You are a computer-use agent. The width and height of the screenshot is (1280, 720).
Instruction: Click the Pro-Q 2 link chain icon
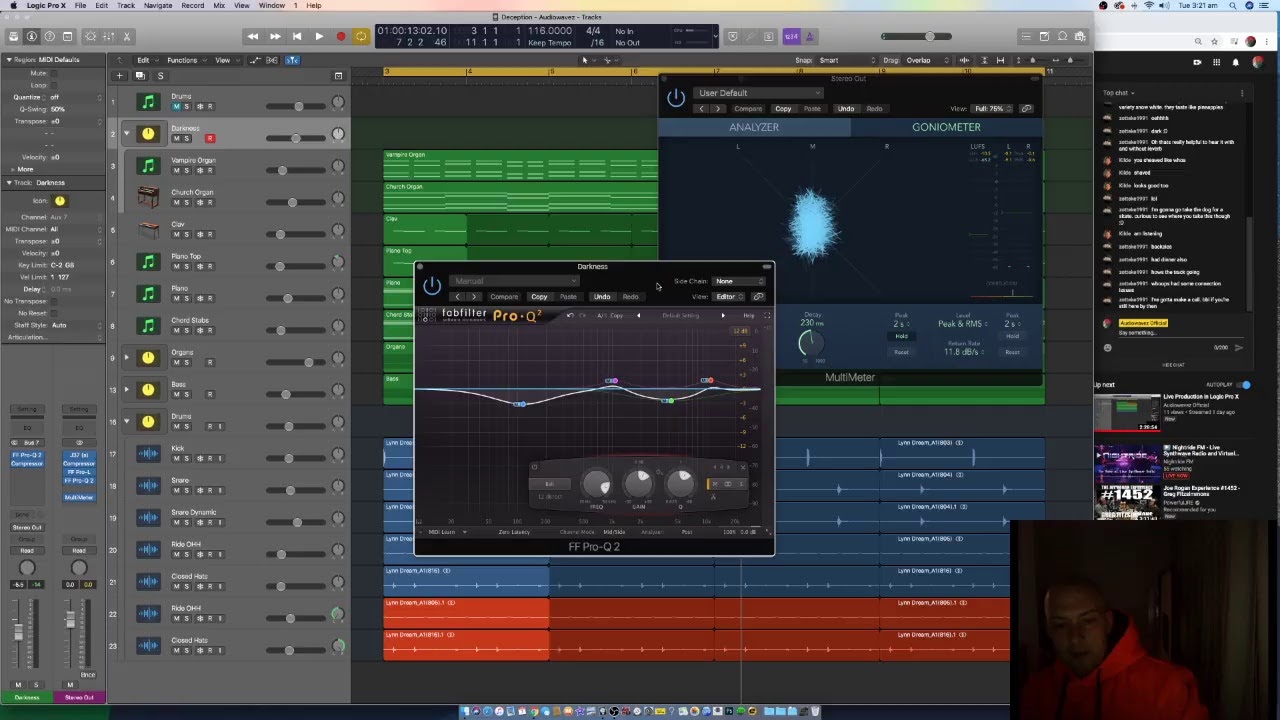[x=758, y=297]
